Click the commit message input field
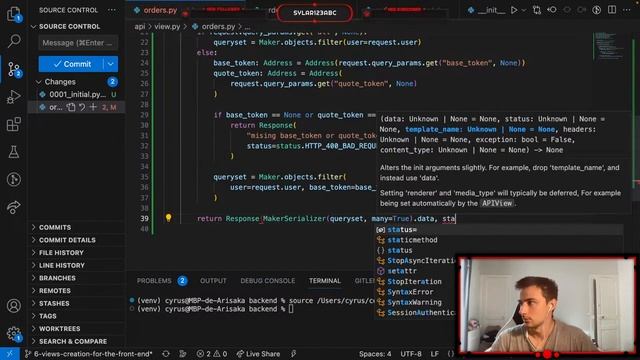 (78, 43)
